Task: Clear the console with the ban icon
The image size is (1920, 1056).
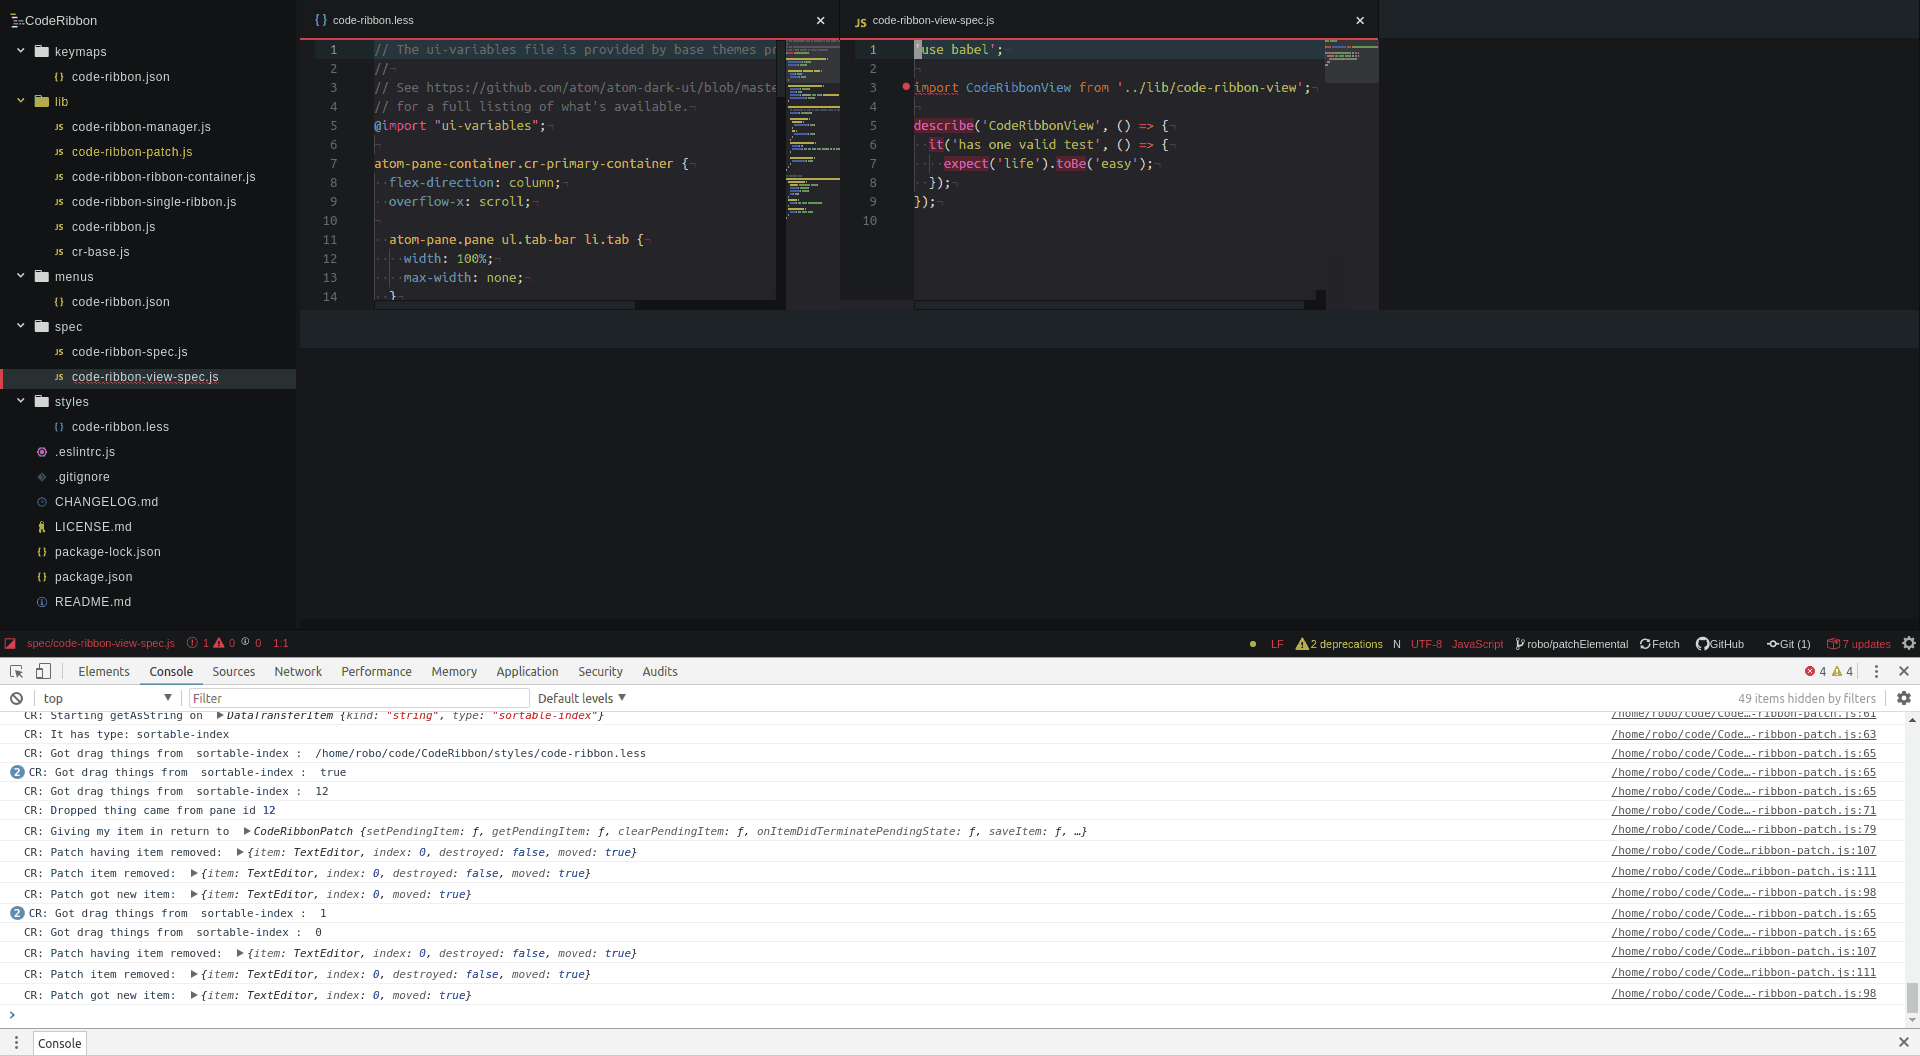Action: [x=17, y=698]
